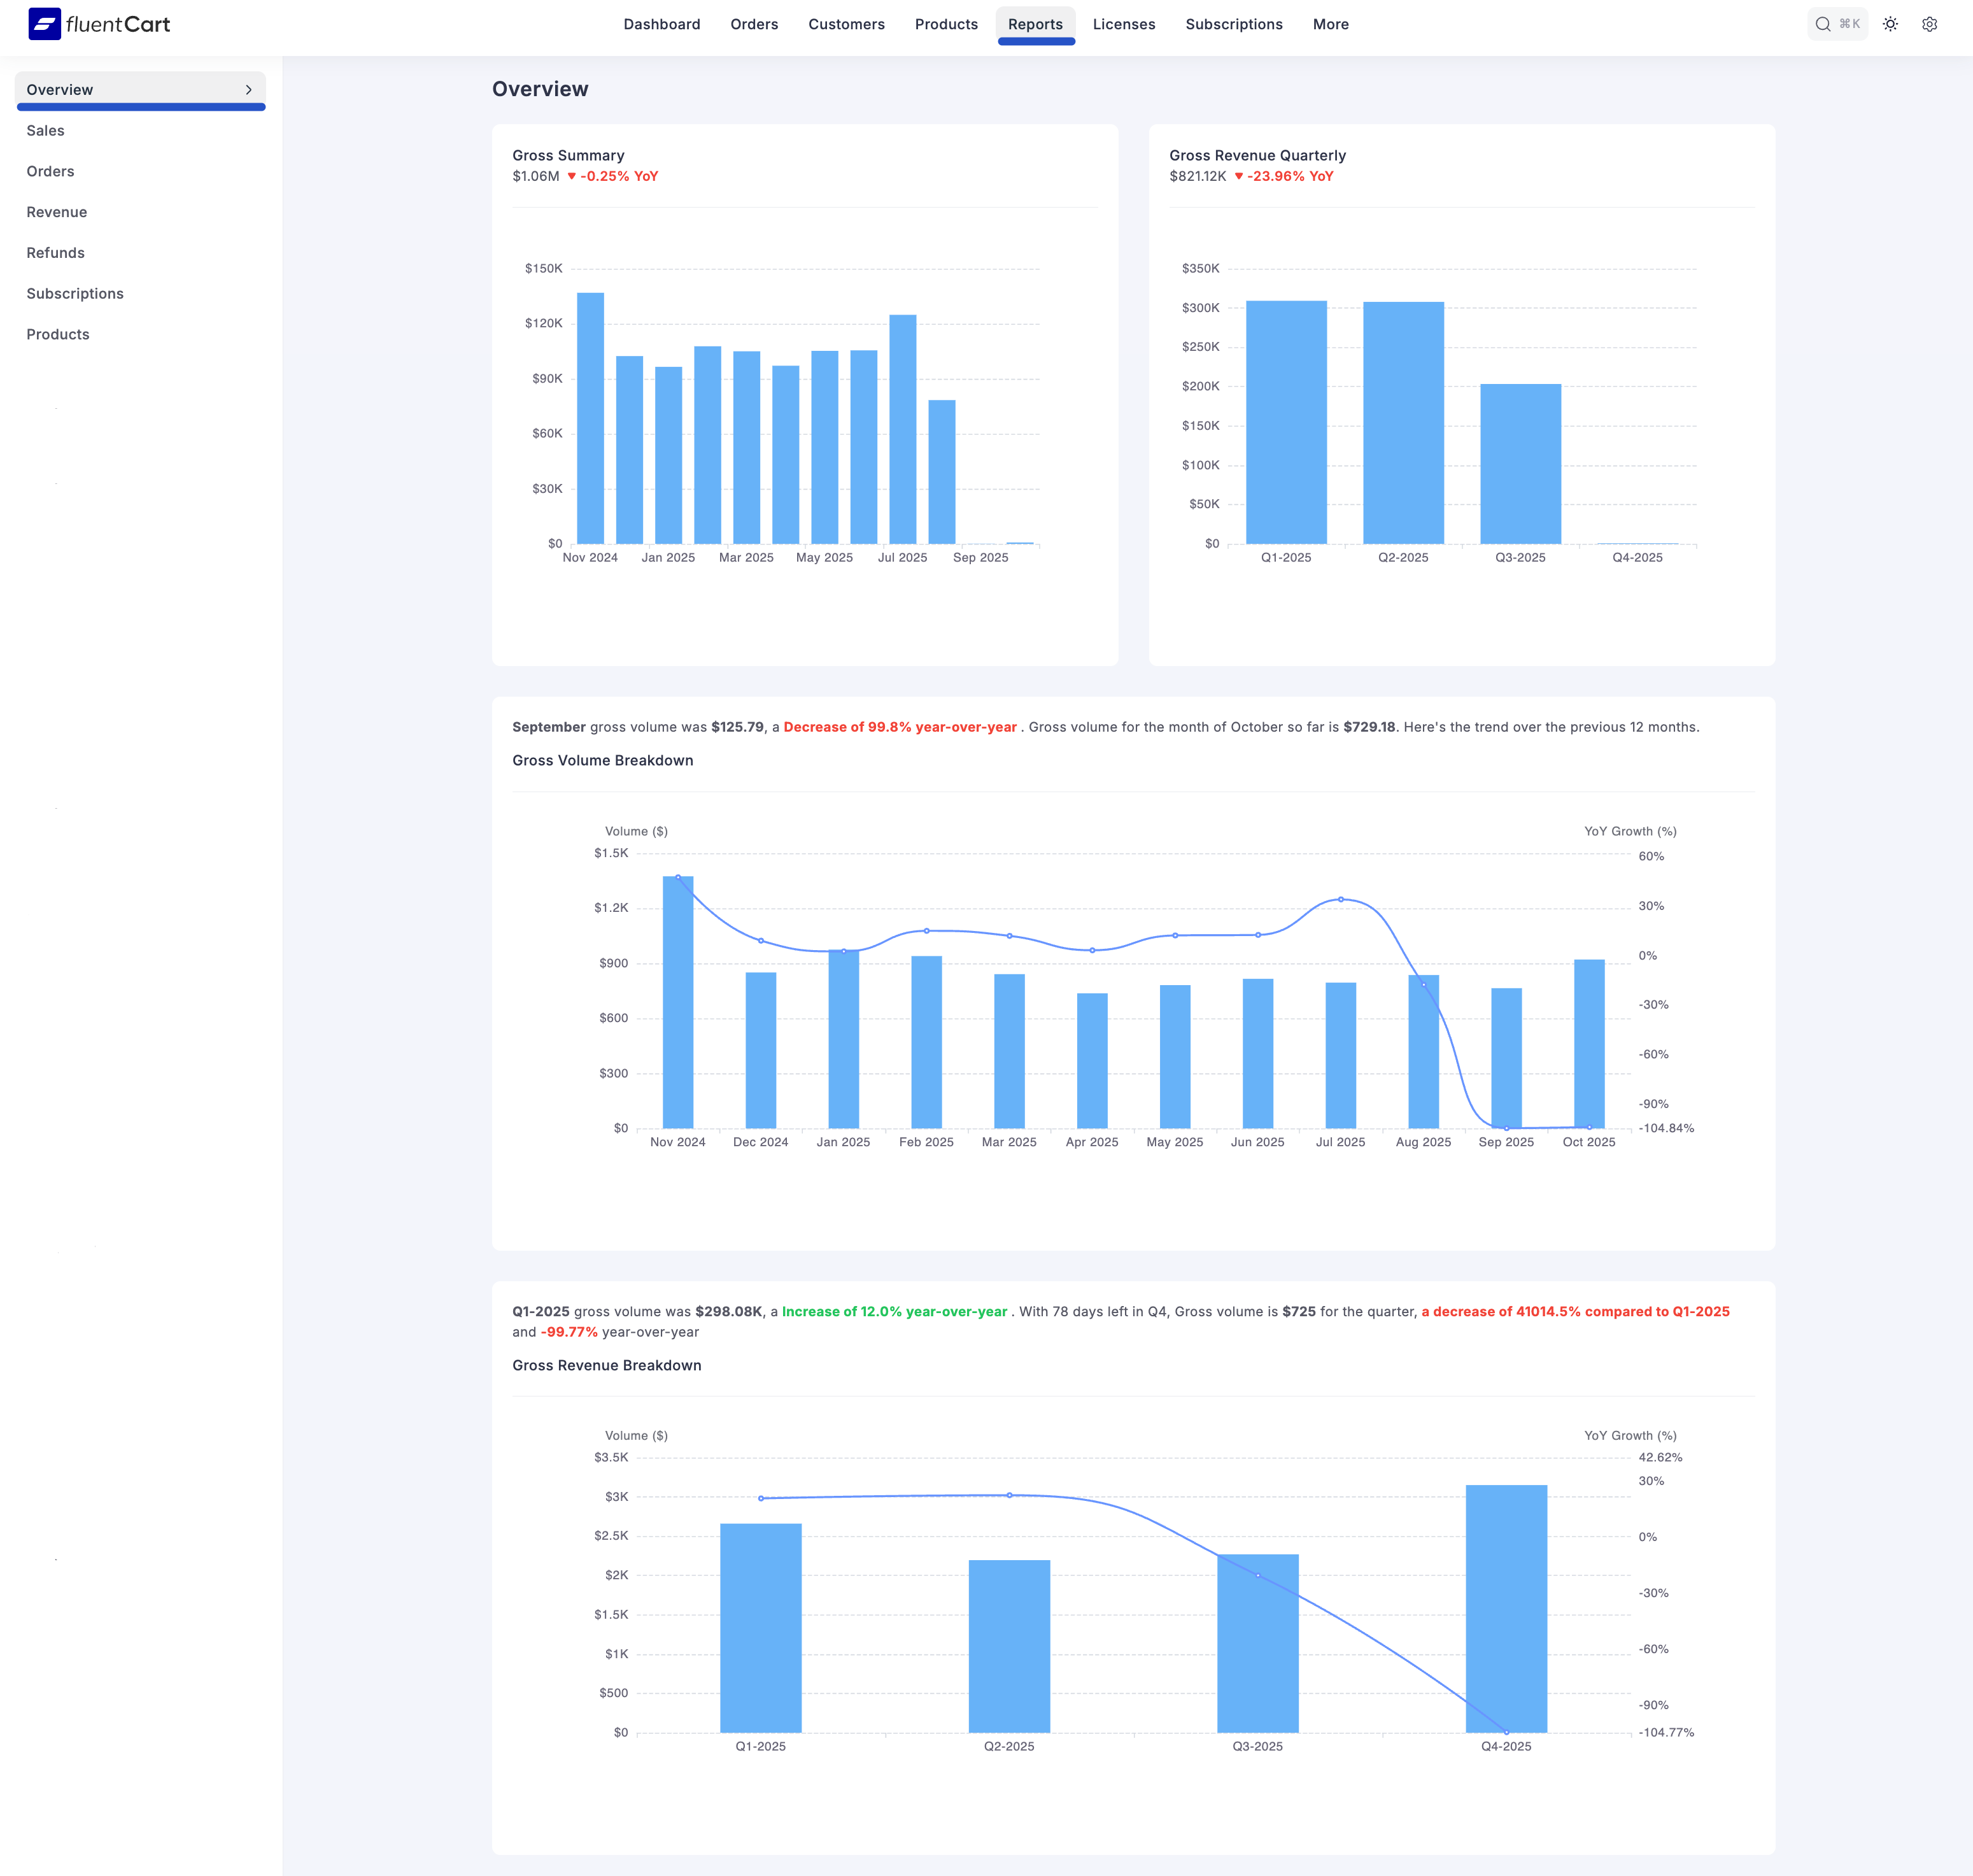The width and height of the screenshot is (1973, 1876).
Task: Select Sales in the reports sidebar
Action: point(45,131)
